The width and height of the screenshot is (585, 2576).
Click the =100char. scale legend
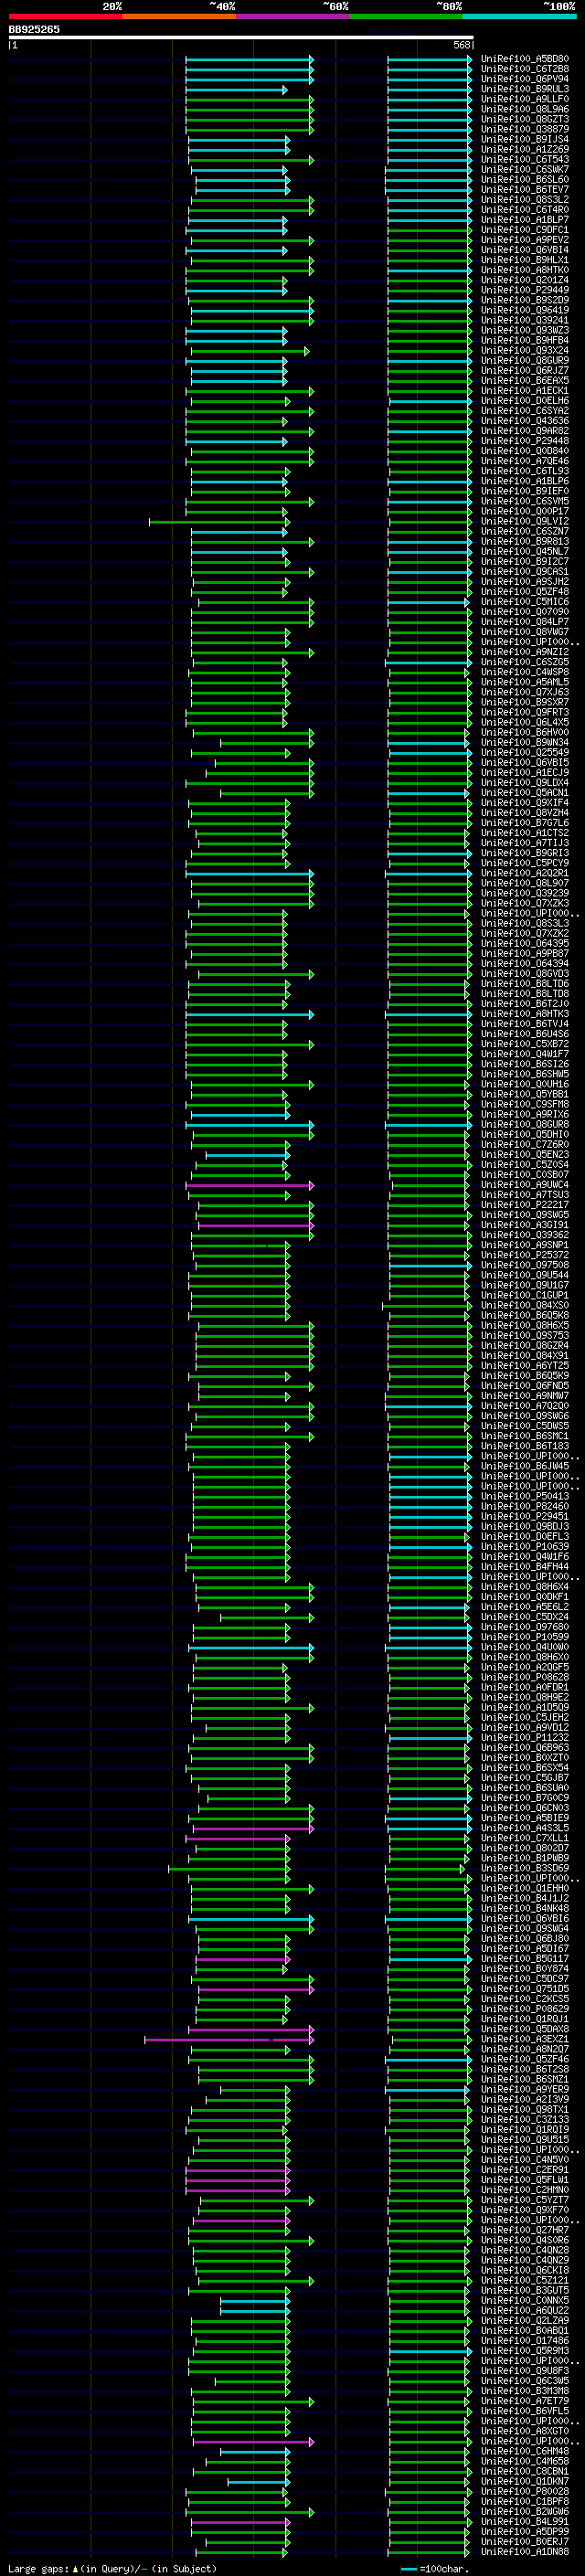pos(433,2568)
